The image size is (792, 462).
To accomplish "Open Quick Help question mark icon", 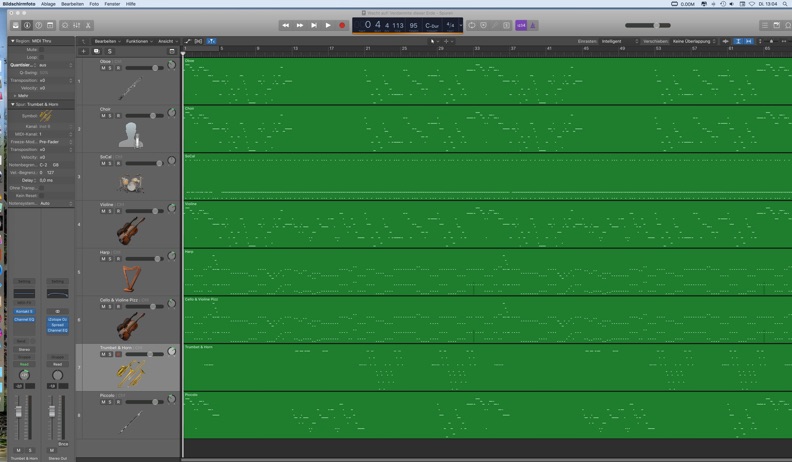I will click(38, 25).
